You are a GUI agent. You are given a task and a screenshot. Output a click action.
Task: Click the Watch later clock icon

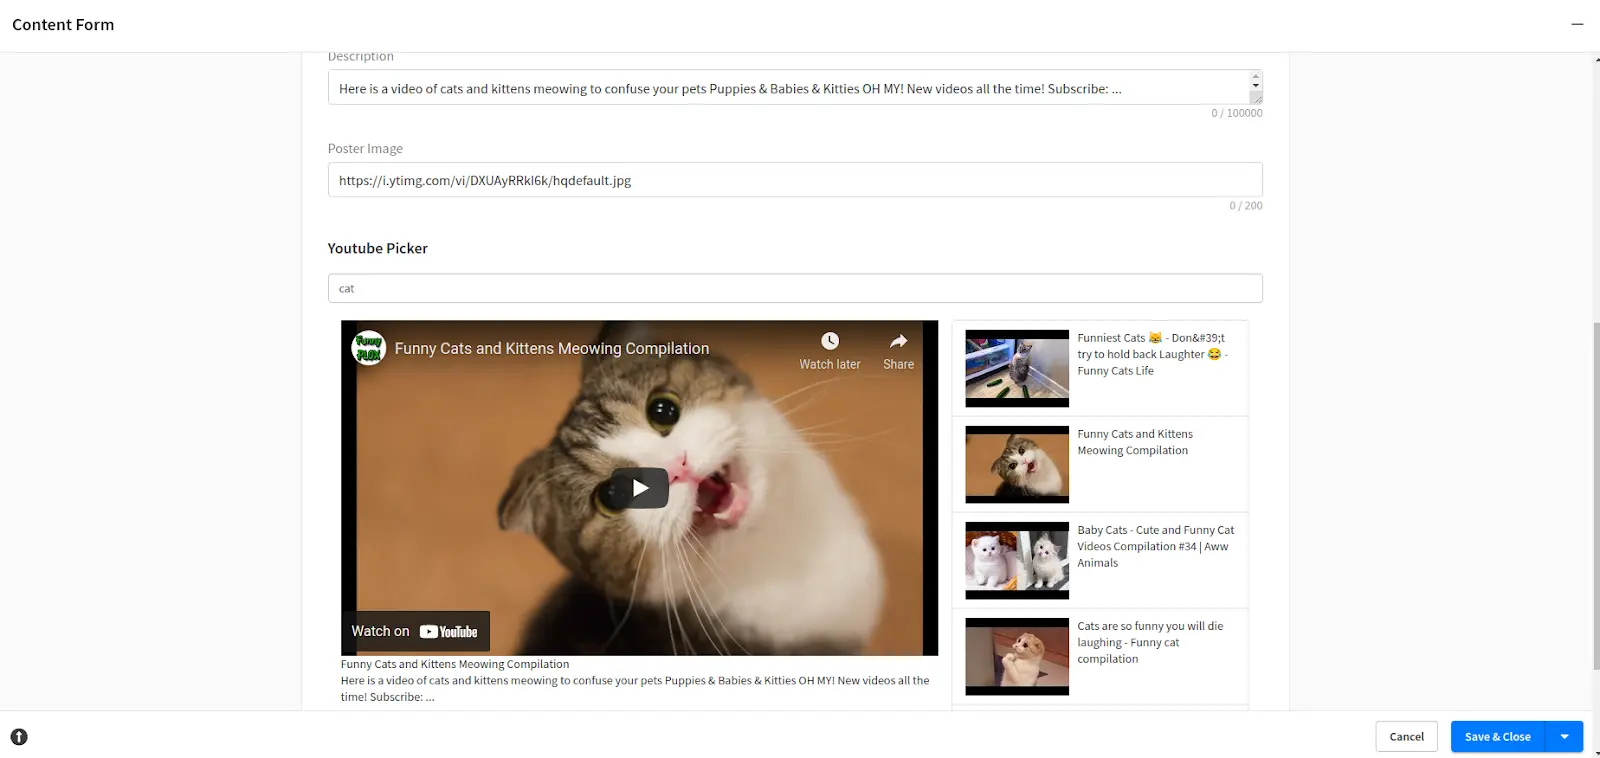pos(829,341)
